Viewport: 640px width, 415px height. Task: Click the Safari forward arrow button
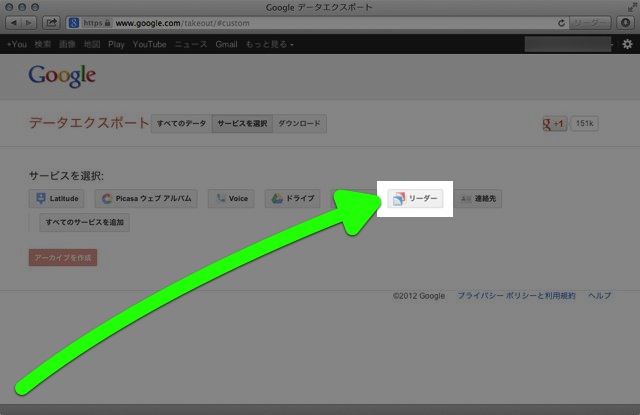[x=29, y=23]
